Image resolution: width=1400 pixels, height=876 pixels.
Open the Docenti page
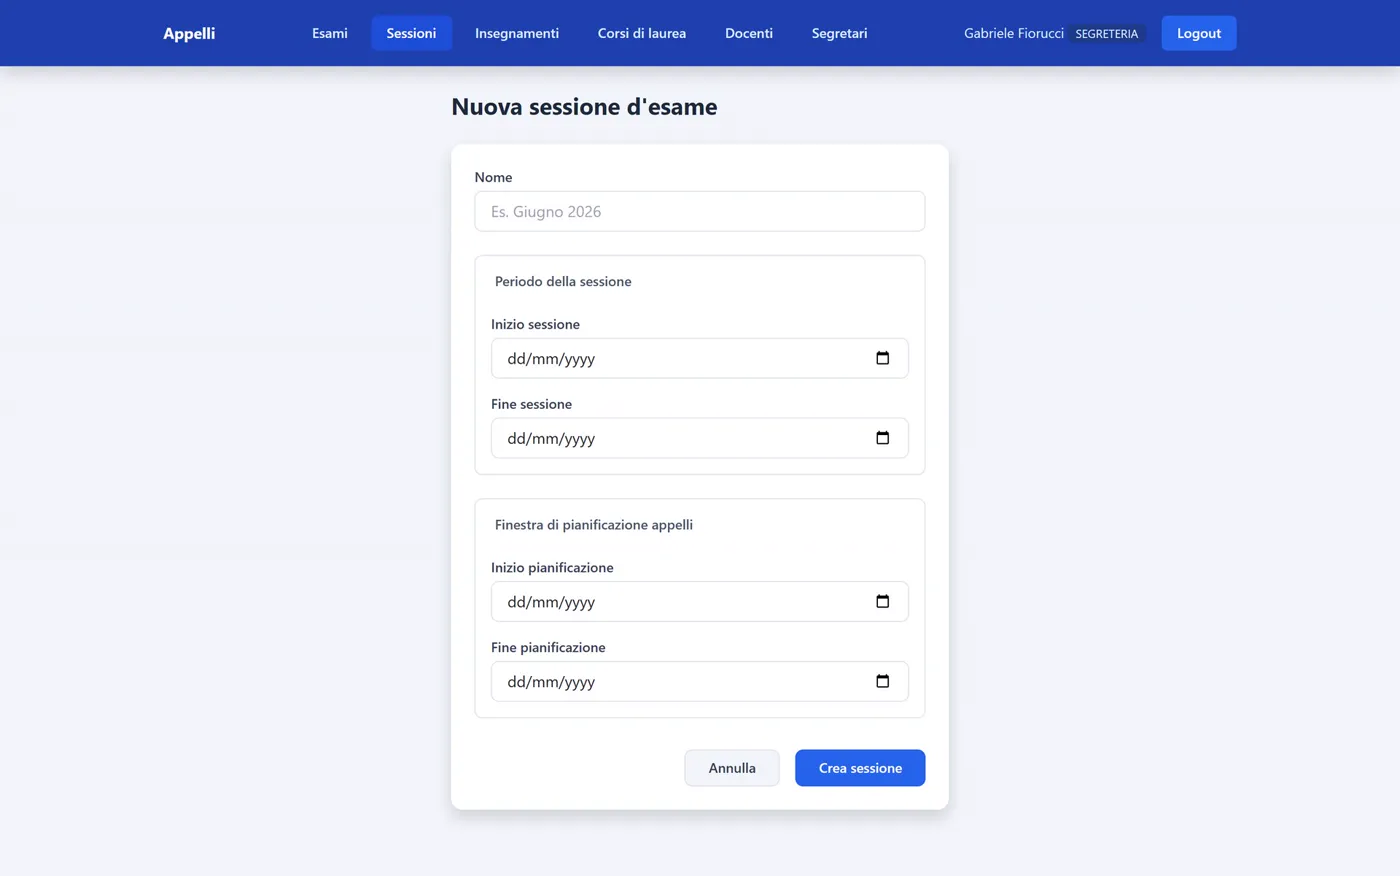[749, 33]
